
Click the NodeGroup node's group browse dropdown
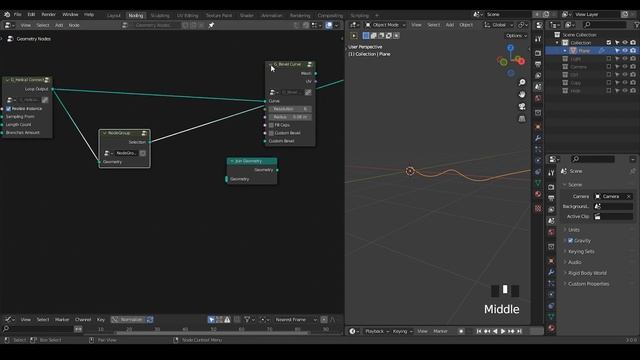click(108, 153)
